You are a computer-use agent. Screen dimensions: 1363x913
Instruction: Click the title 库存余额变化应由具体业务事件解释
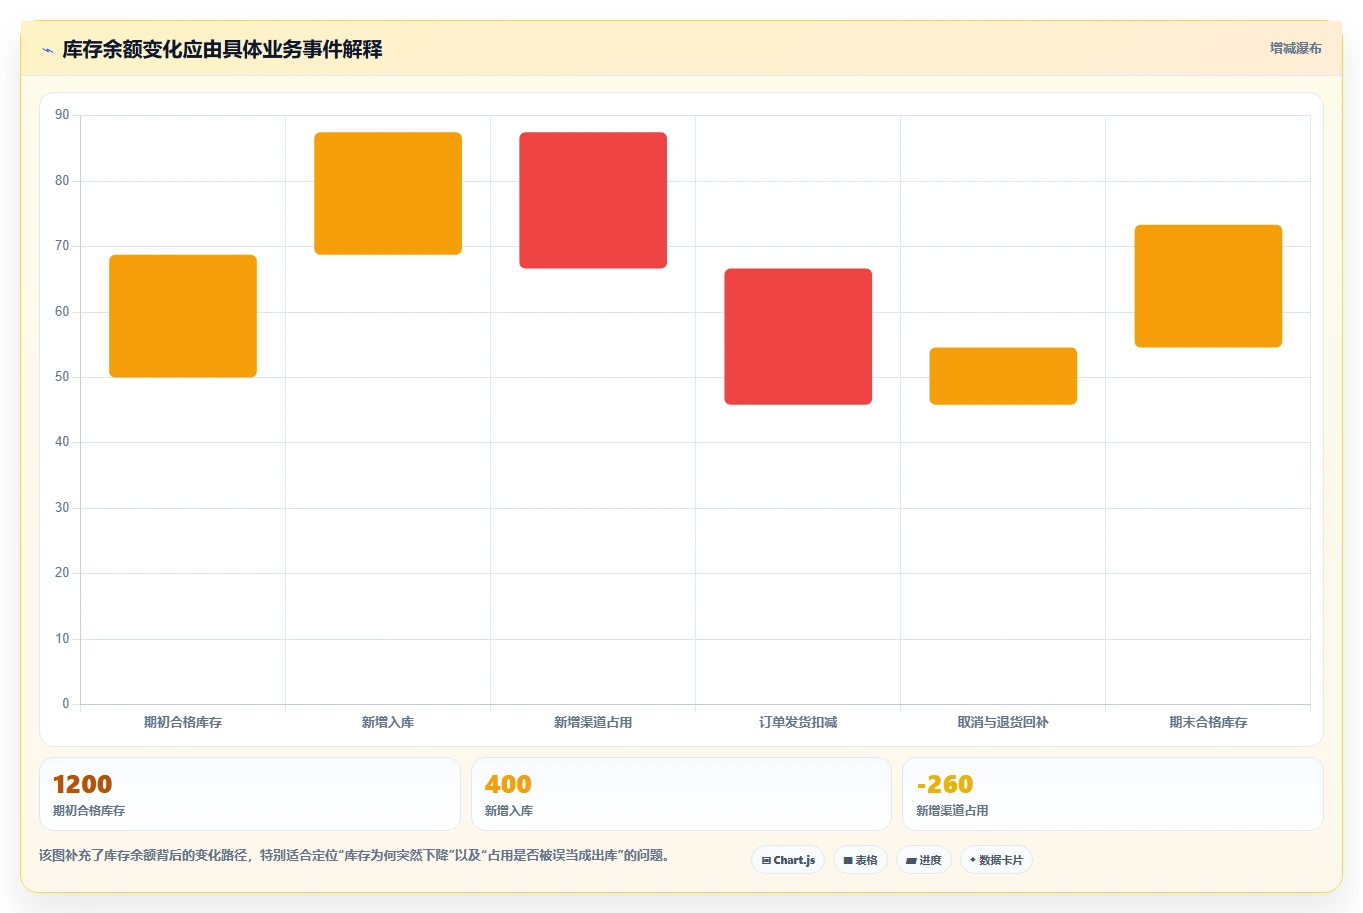click(x=222, y=49)
